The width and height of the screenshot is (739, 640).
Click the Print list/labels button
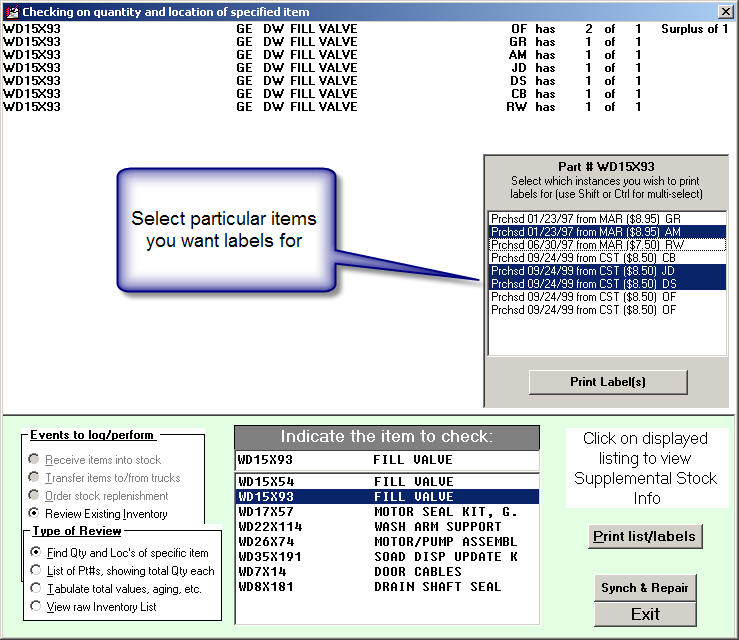tap(645, 536)
